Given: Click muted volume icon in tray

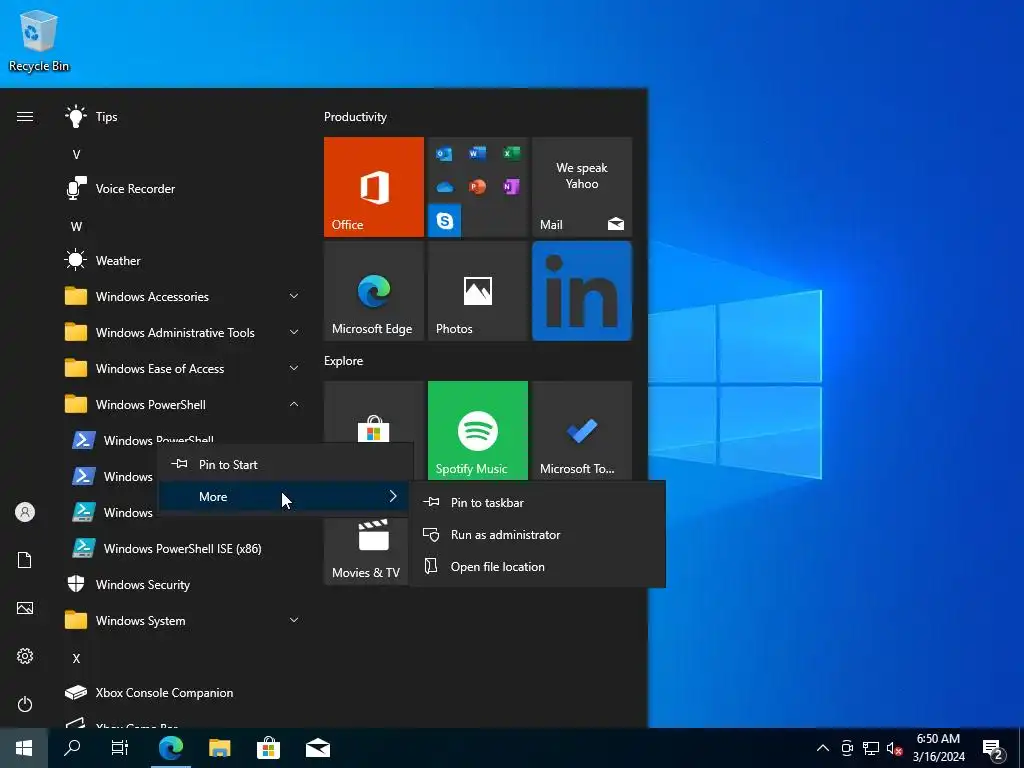Looking at the screenshot, I should coord(895,748).
